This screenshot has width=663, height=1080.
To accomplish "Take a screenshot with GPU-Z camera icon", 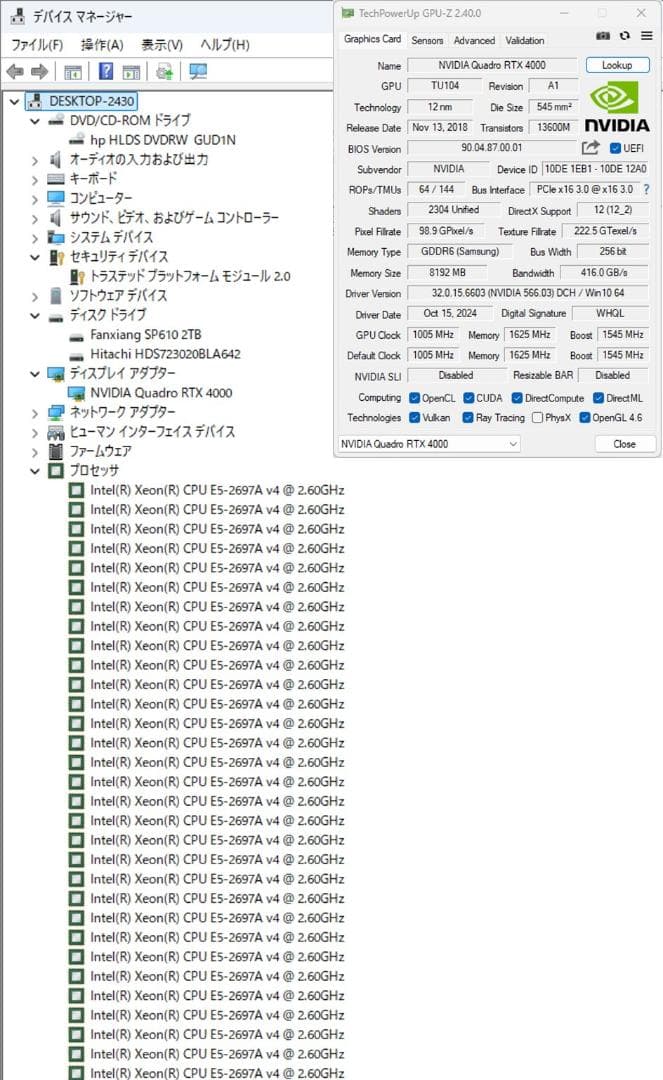I will 602,36.
